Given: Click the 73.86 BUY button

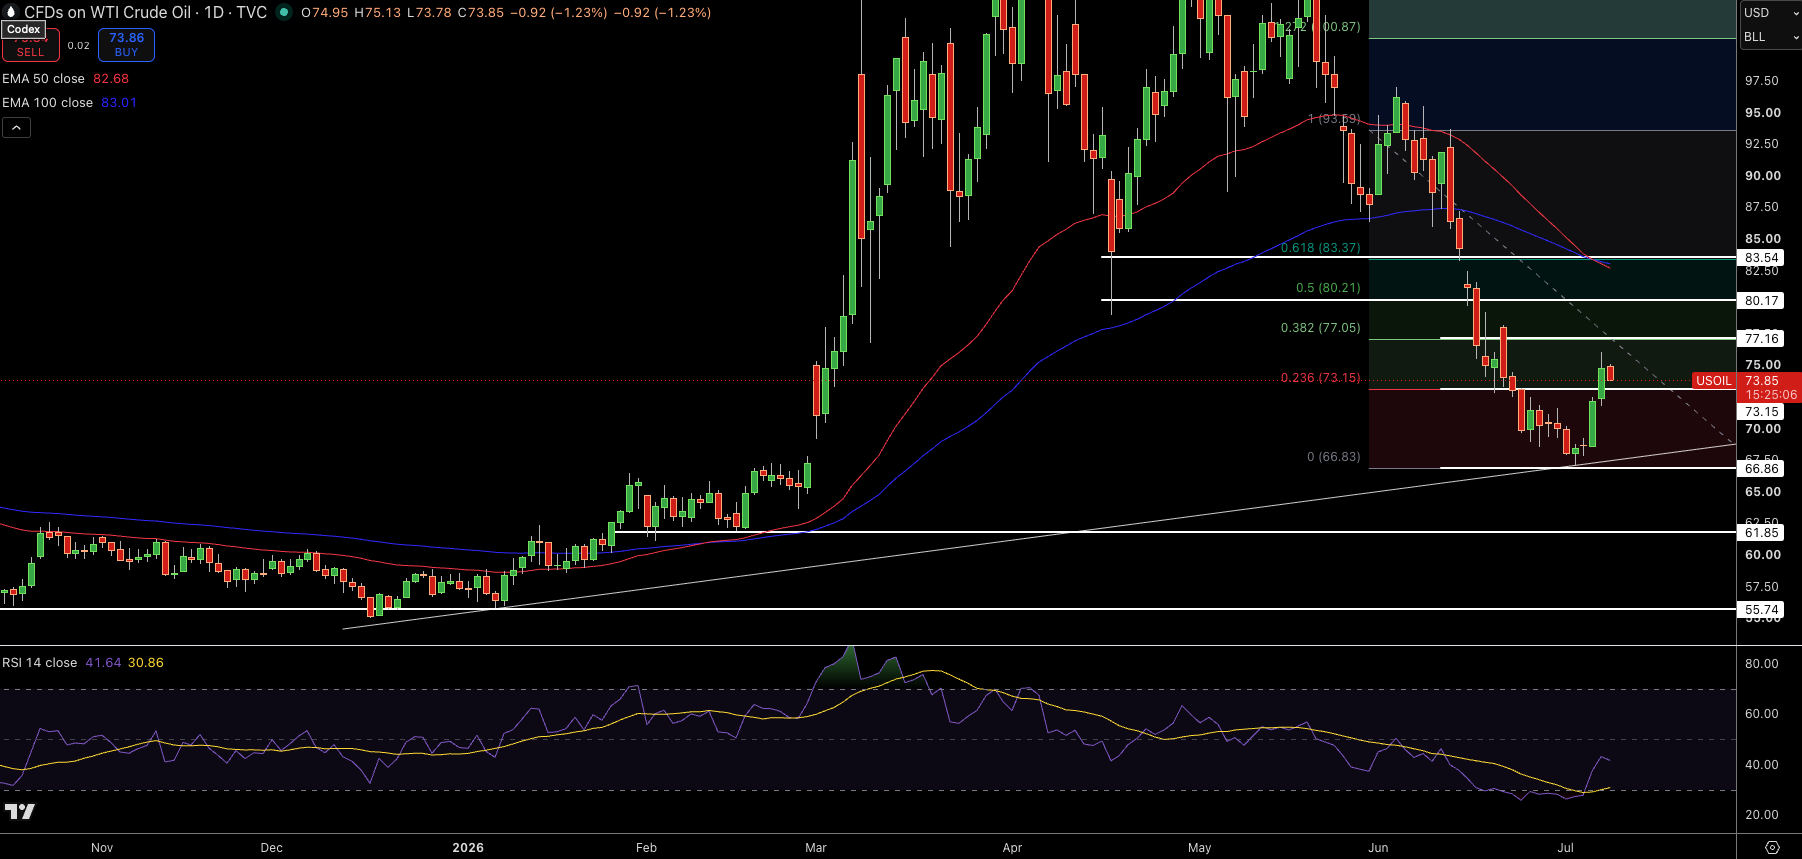Looking at the screenshot, I should click(126, 45).
